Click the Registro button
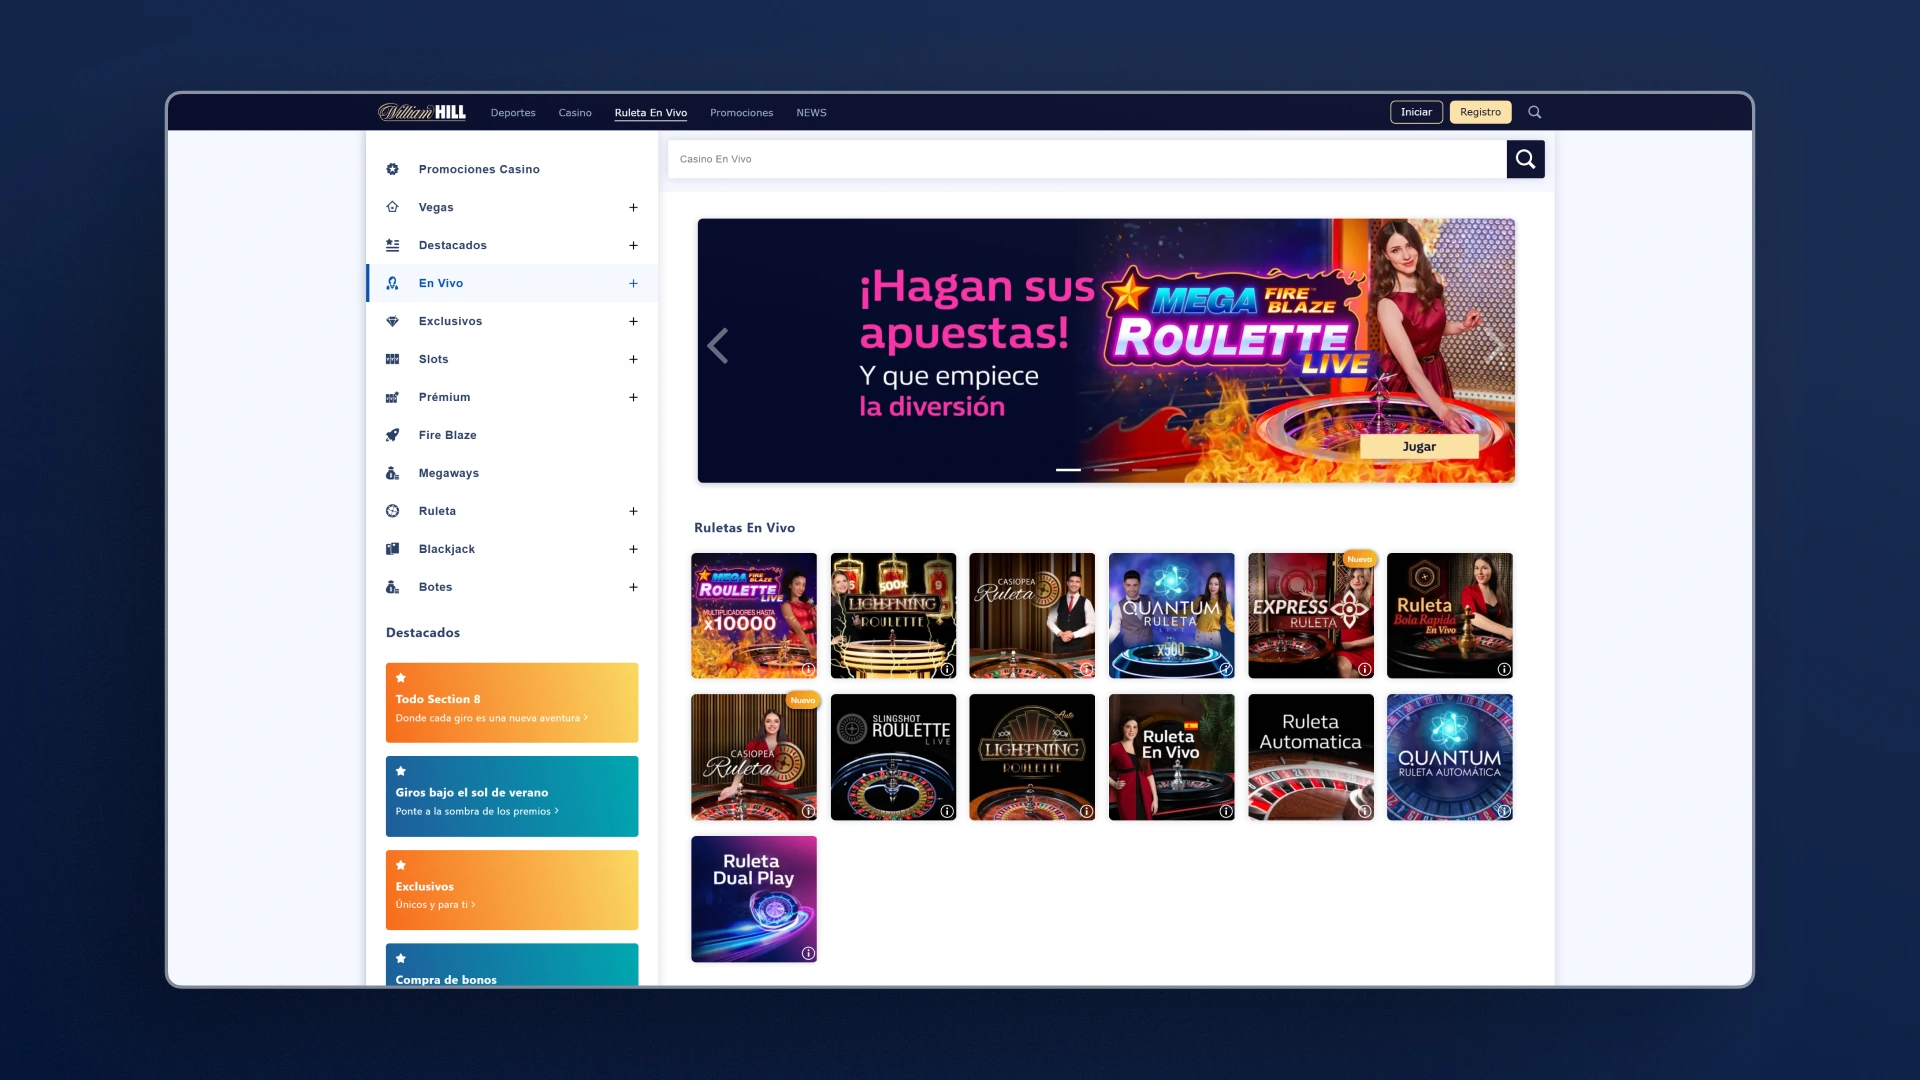The width and height of the screenshot is (1920, 1080). pos(1480,112)
